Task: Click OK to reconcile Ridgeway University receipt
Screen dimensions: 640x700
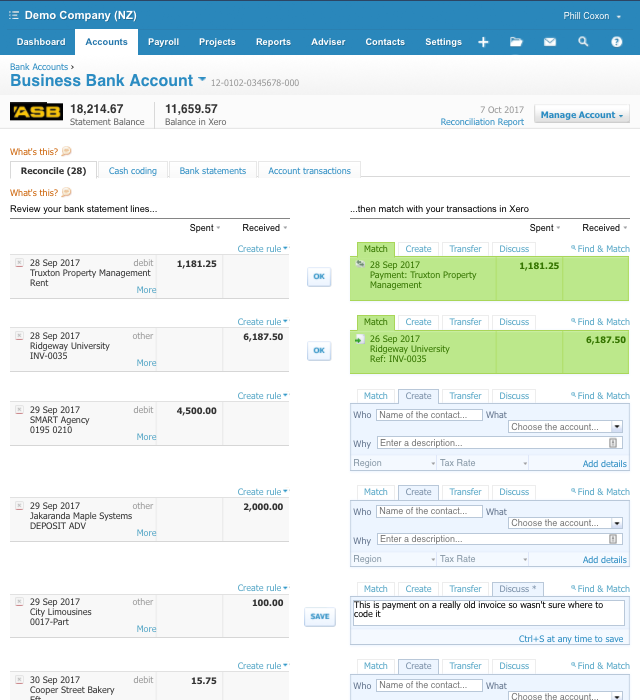Action: point(319,350)
